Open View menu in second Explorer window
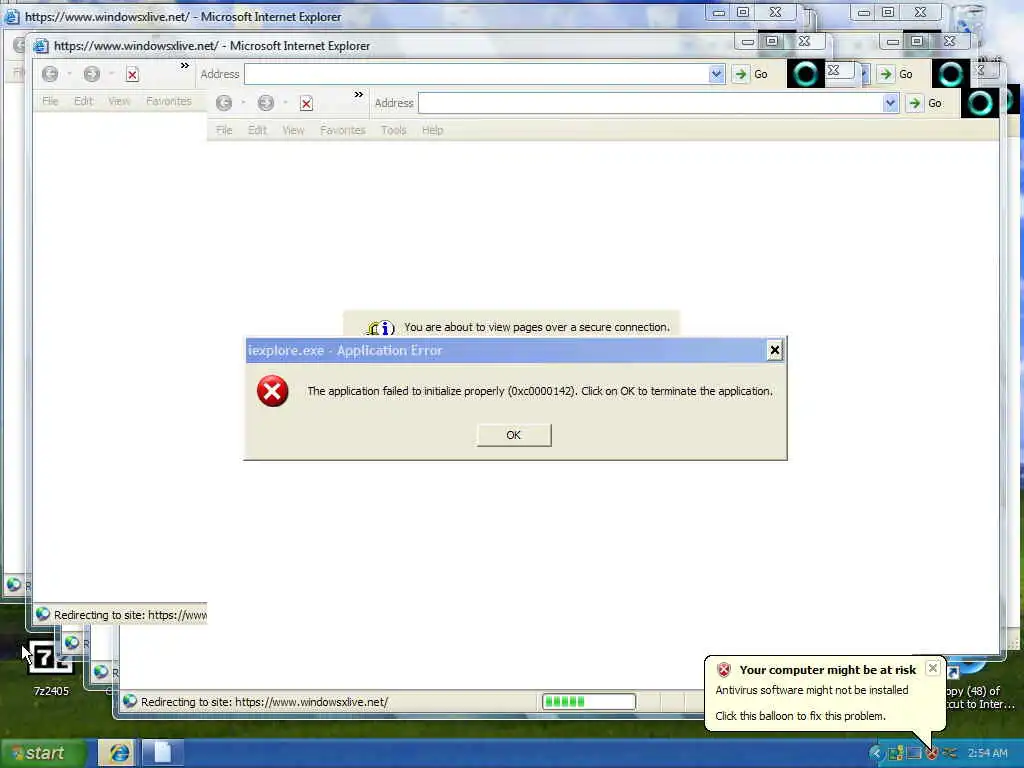 coord(119,101)
